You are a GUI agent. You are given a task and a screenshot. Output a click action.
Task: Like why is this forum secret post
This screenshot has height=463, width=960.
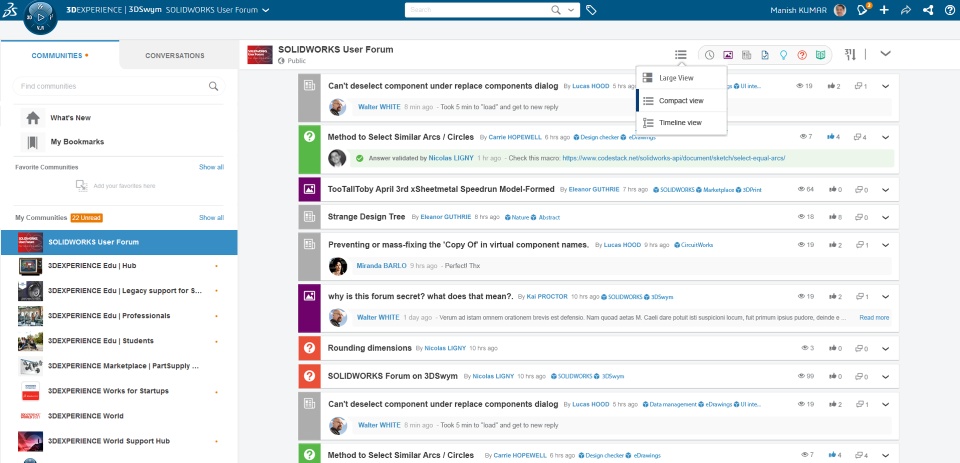[831, 296]
